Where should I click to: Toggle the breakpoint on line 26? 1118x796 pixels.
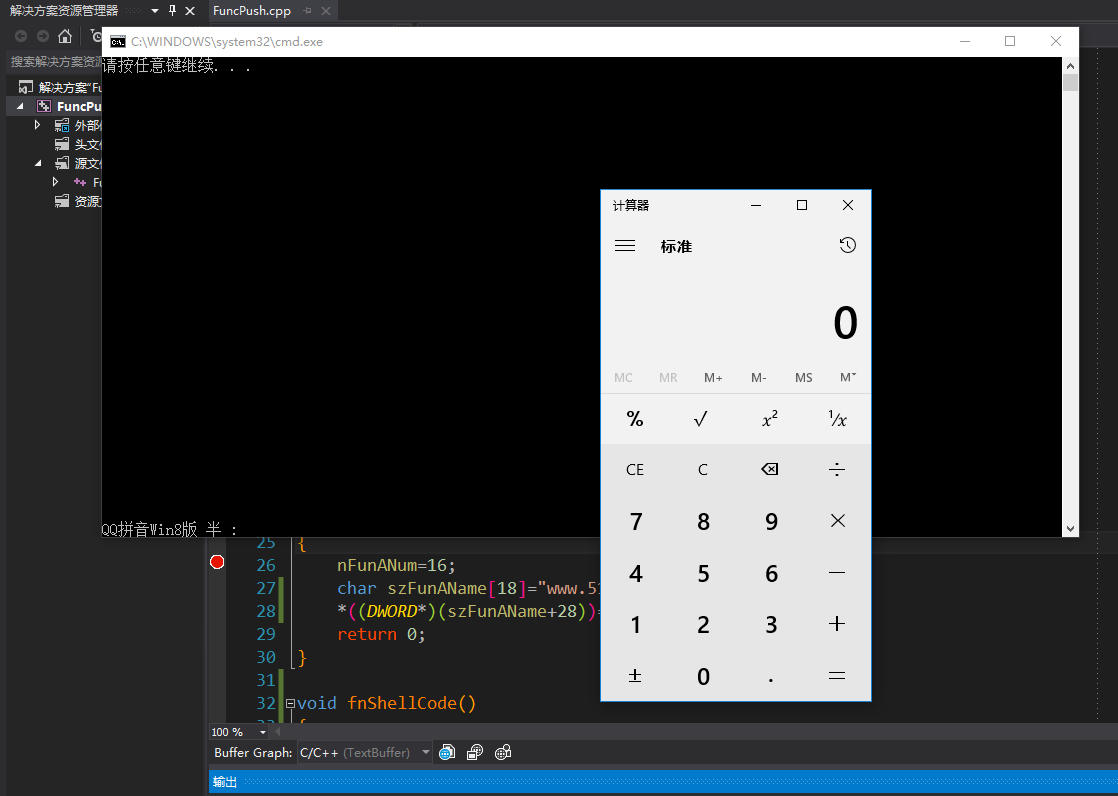[x=217, y=562]
